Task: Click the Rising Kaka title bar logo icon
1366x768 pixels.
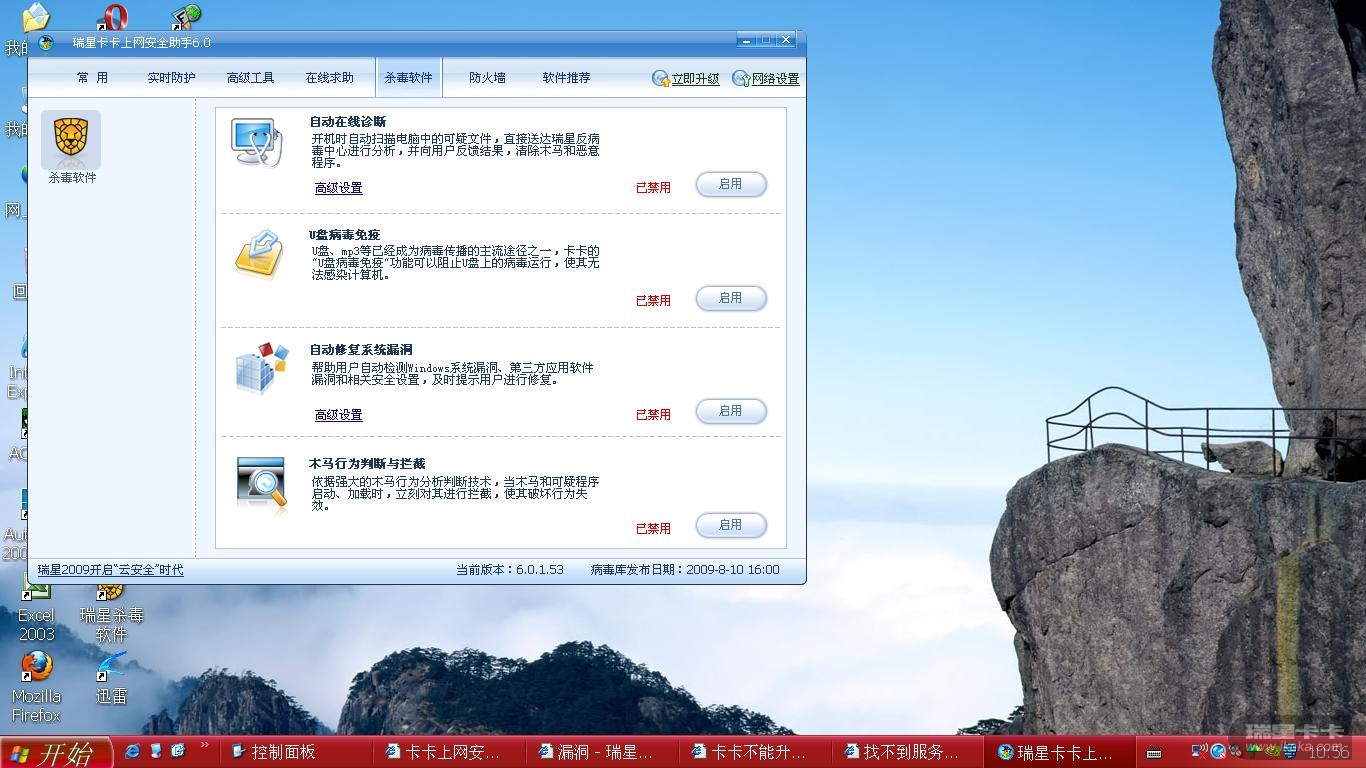Action: click(46, 42)
